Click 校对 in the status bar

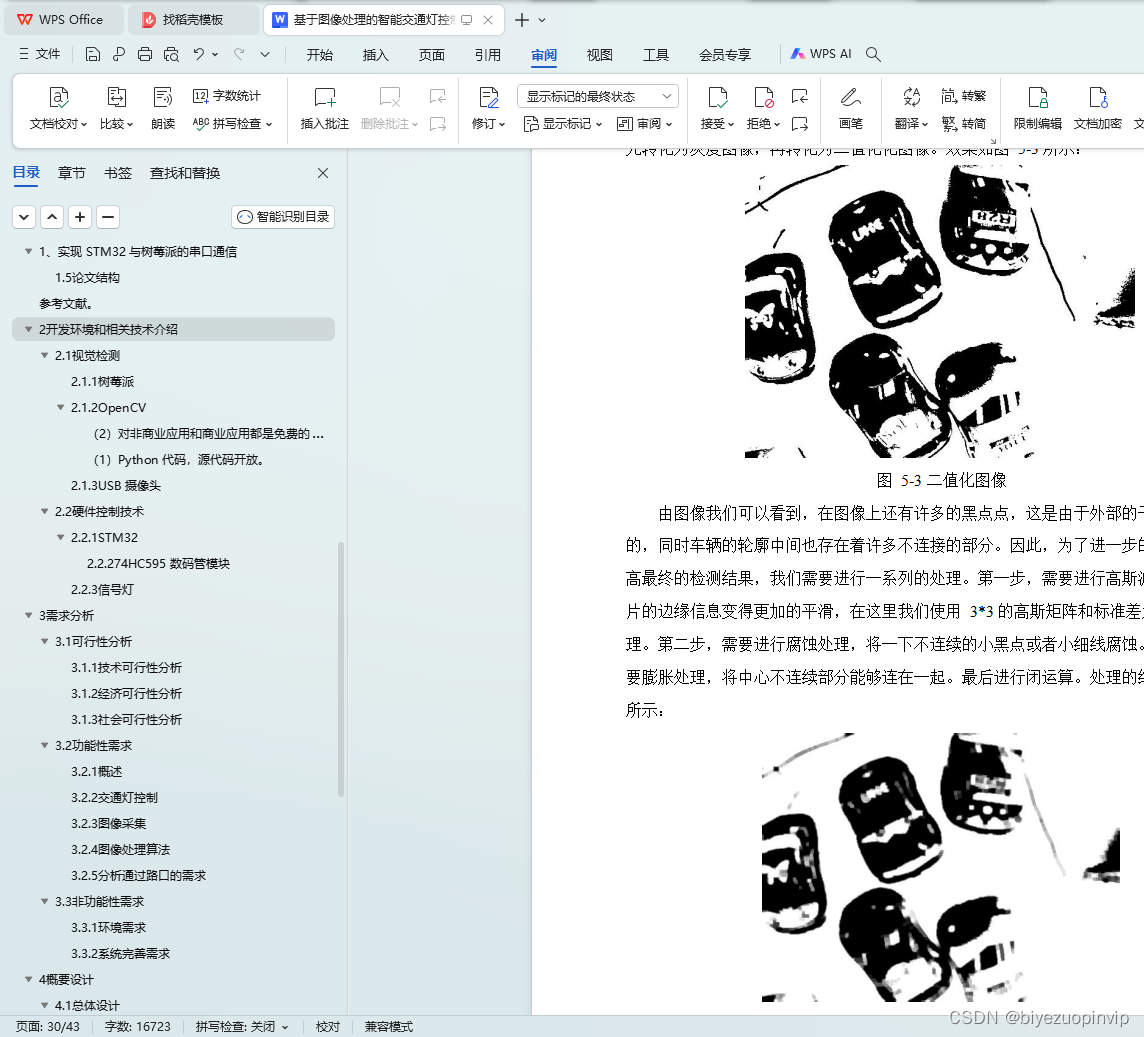(x=328, y=1027)
